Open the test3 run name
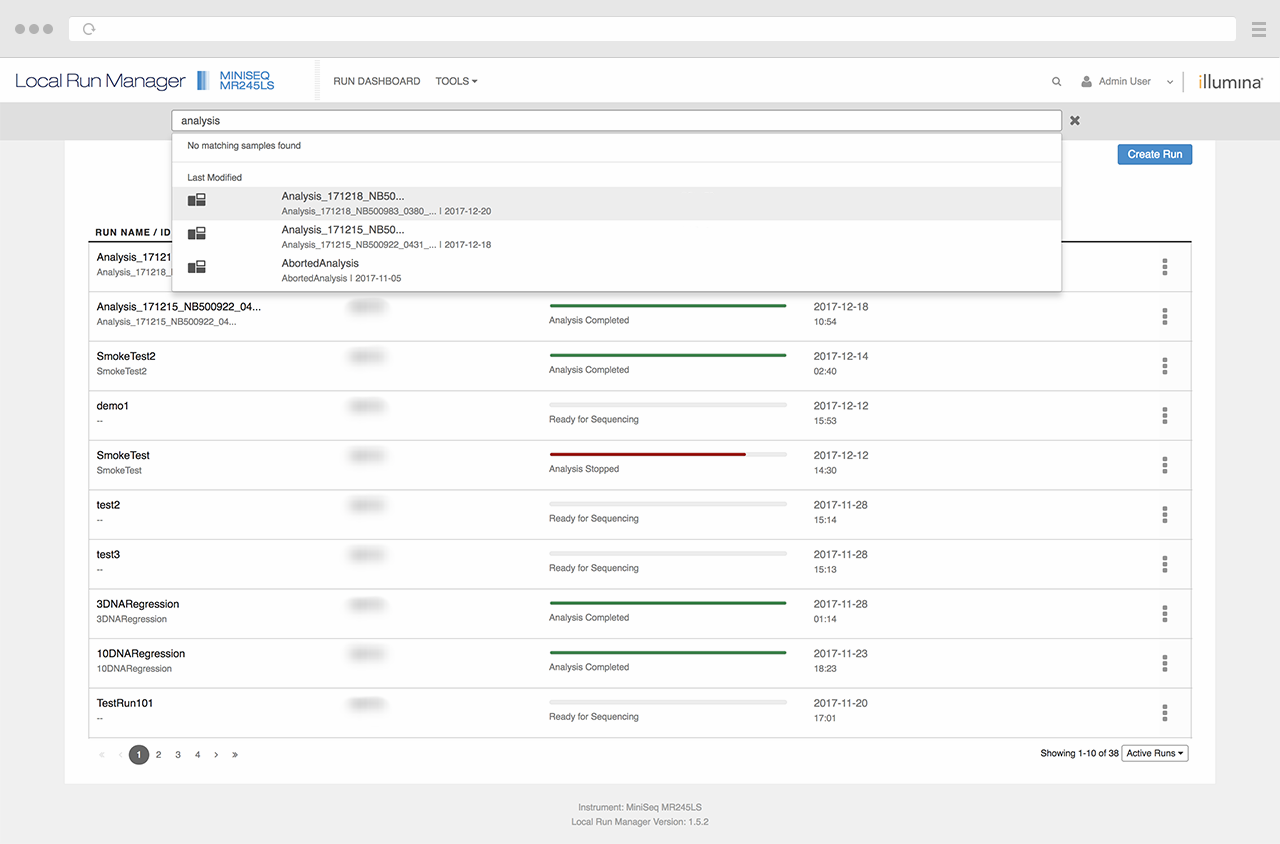1280x844 pixels. [x=108, y=554]
